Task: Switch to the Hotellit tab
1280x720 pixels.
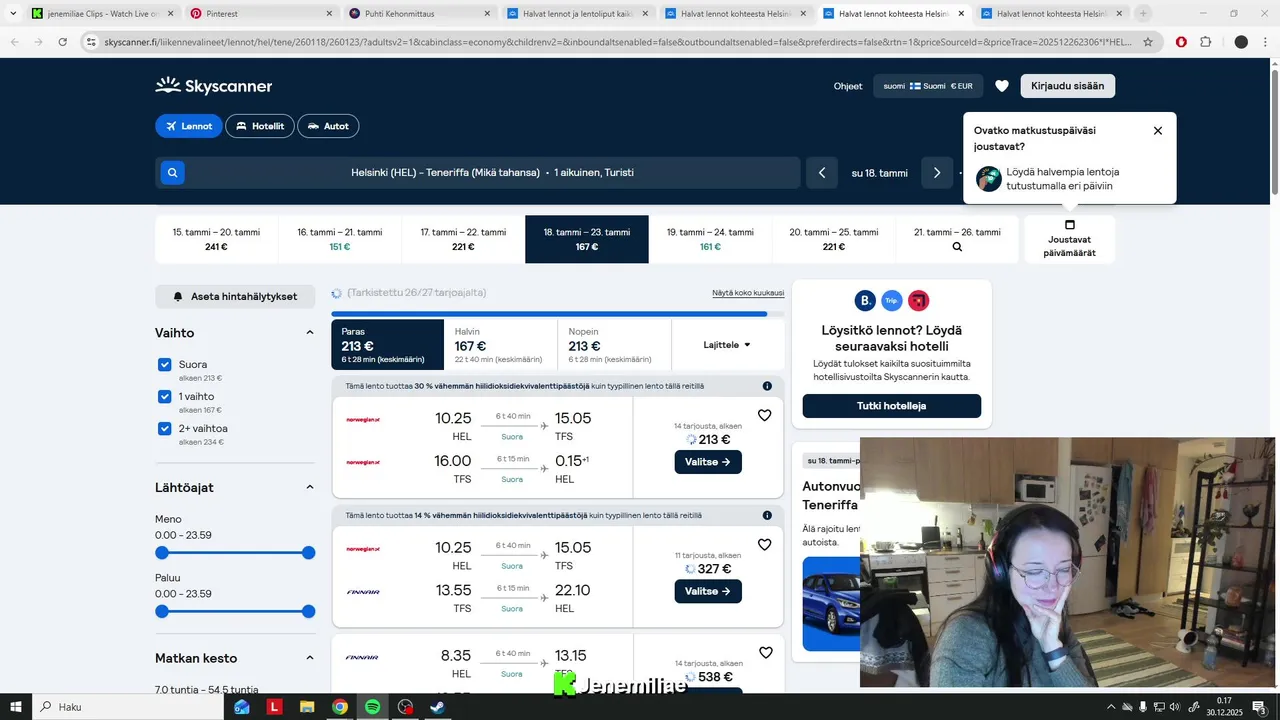Action: (260, 126)
